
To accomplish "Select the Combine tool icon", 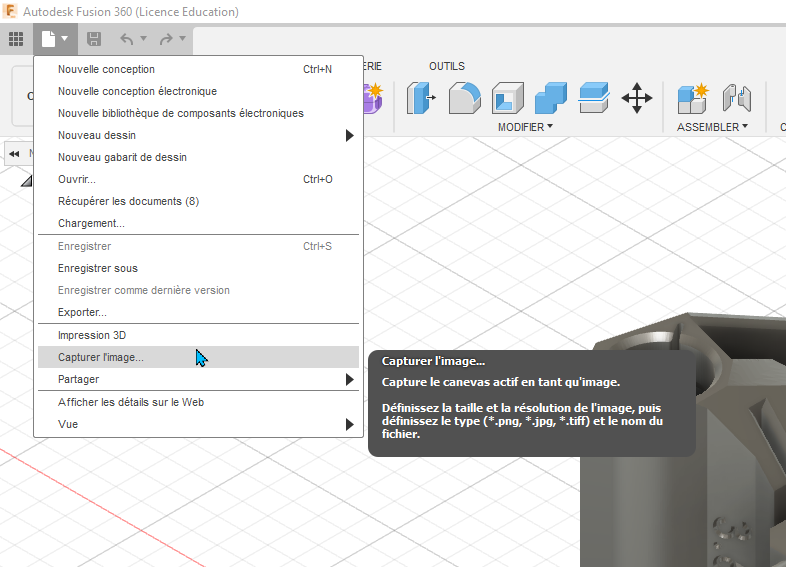I will [551, 98].
